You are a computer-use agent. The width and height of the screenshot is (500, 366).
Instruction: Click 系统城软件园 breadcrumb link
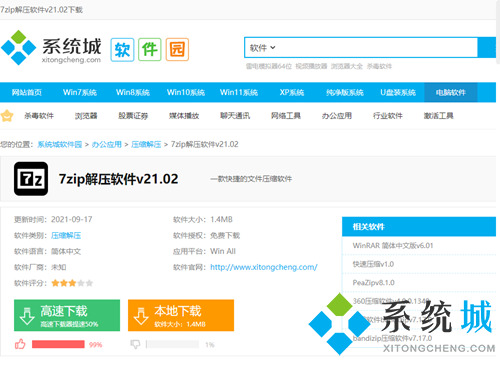60,144
